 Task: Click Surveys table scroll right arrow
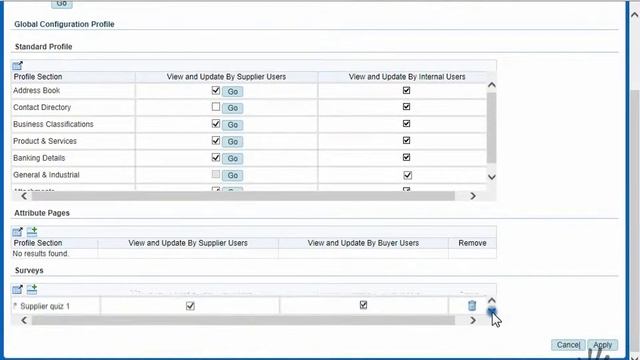pos(473,320)
